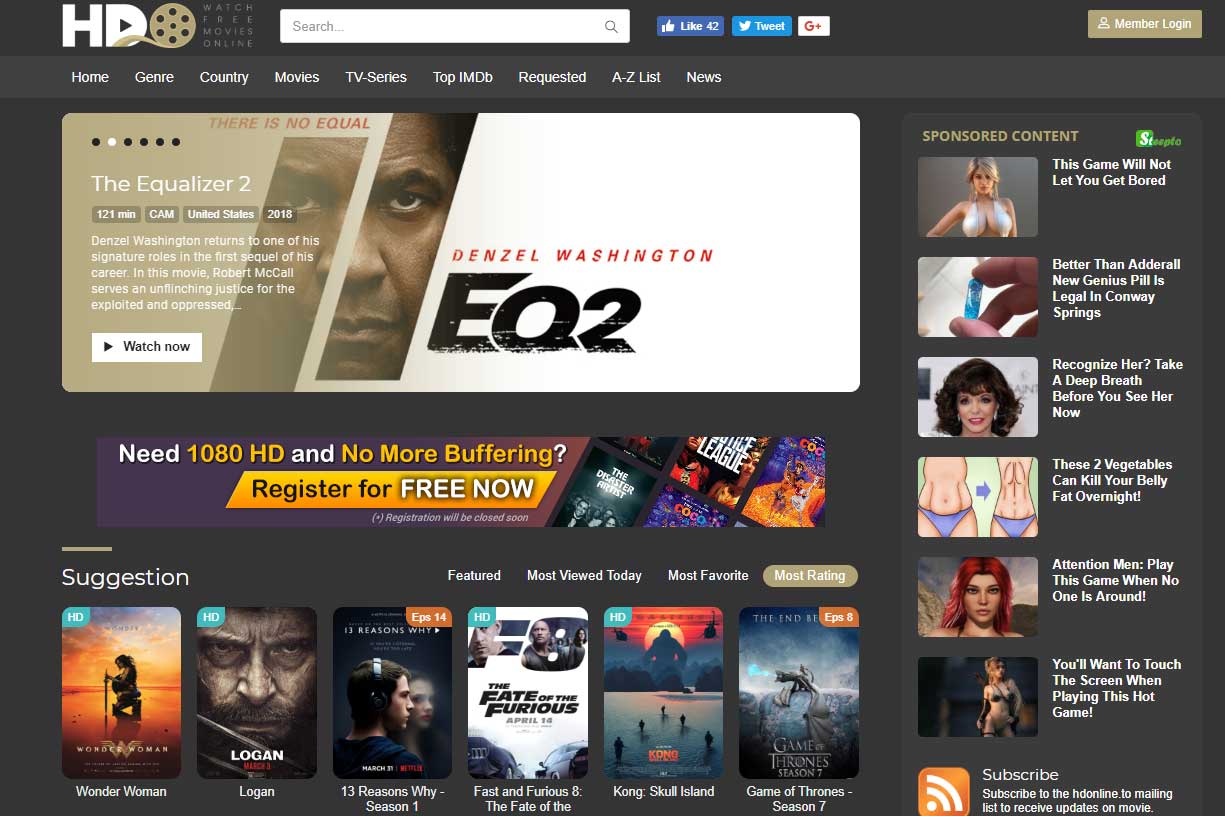
Task: Click the Google+ share icon
Action: click(813, 26)
